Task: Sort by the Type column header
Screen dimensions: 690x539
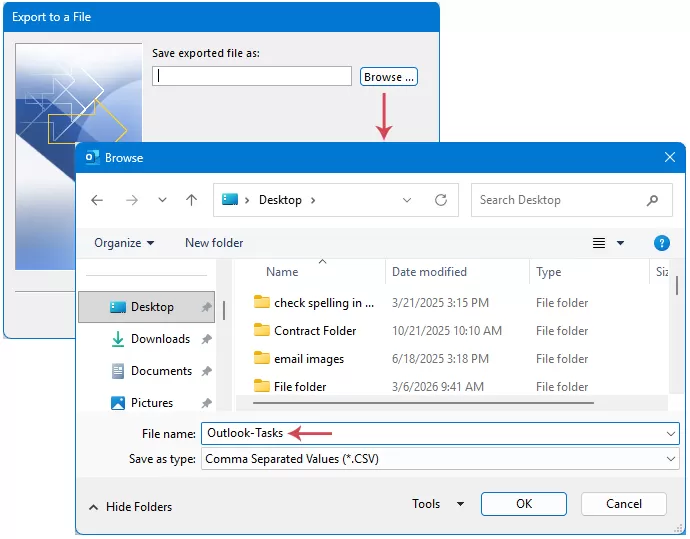Action: pyautogui.click(x=548, y=272)
